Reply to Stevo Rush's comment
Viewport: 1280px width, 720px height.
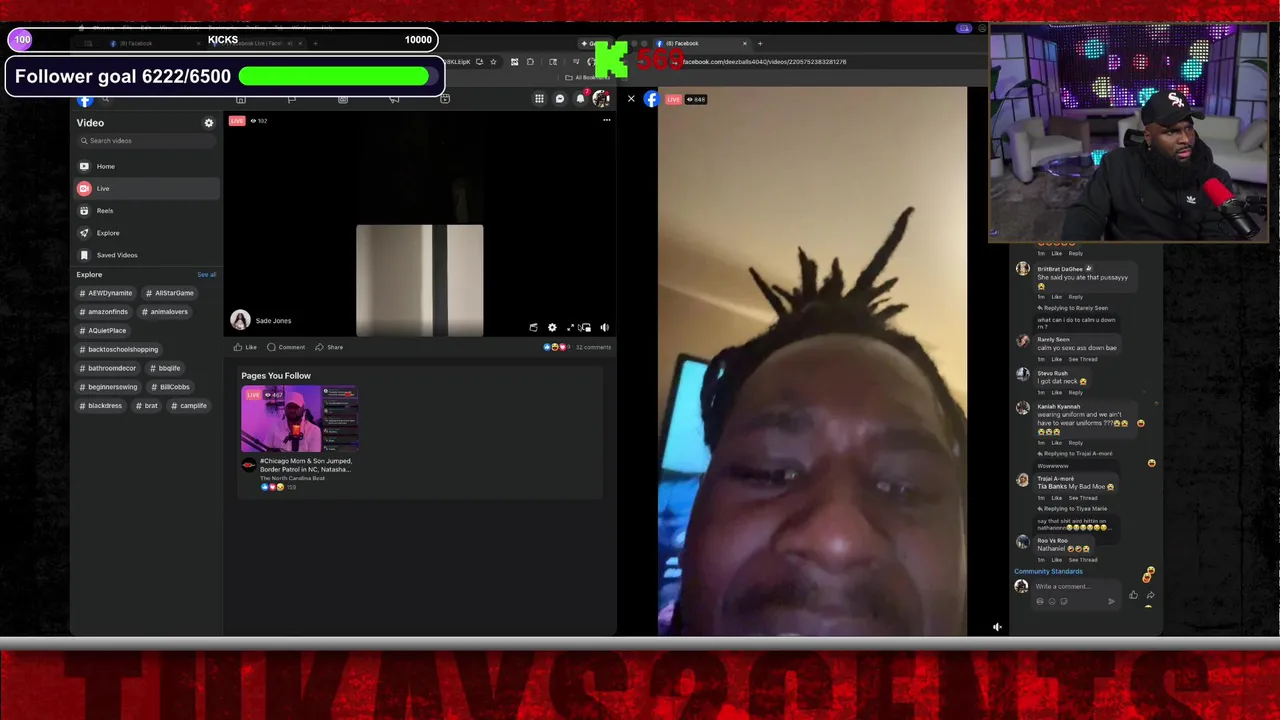coord(1075,392)
